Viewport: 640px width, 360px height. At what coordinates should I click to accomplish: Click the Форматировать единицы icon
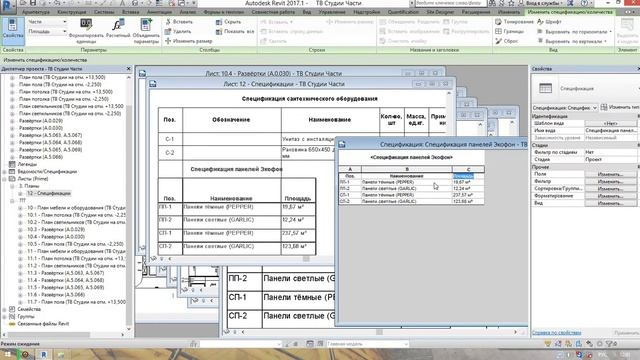tap(86, 25)
